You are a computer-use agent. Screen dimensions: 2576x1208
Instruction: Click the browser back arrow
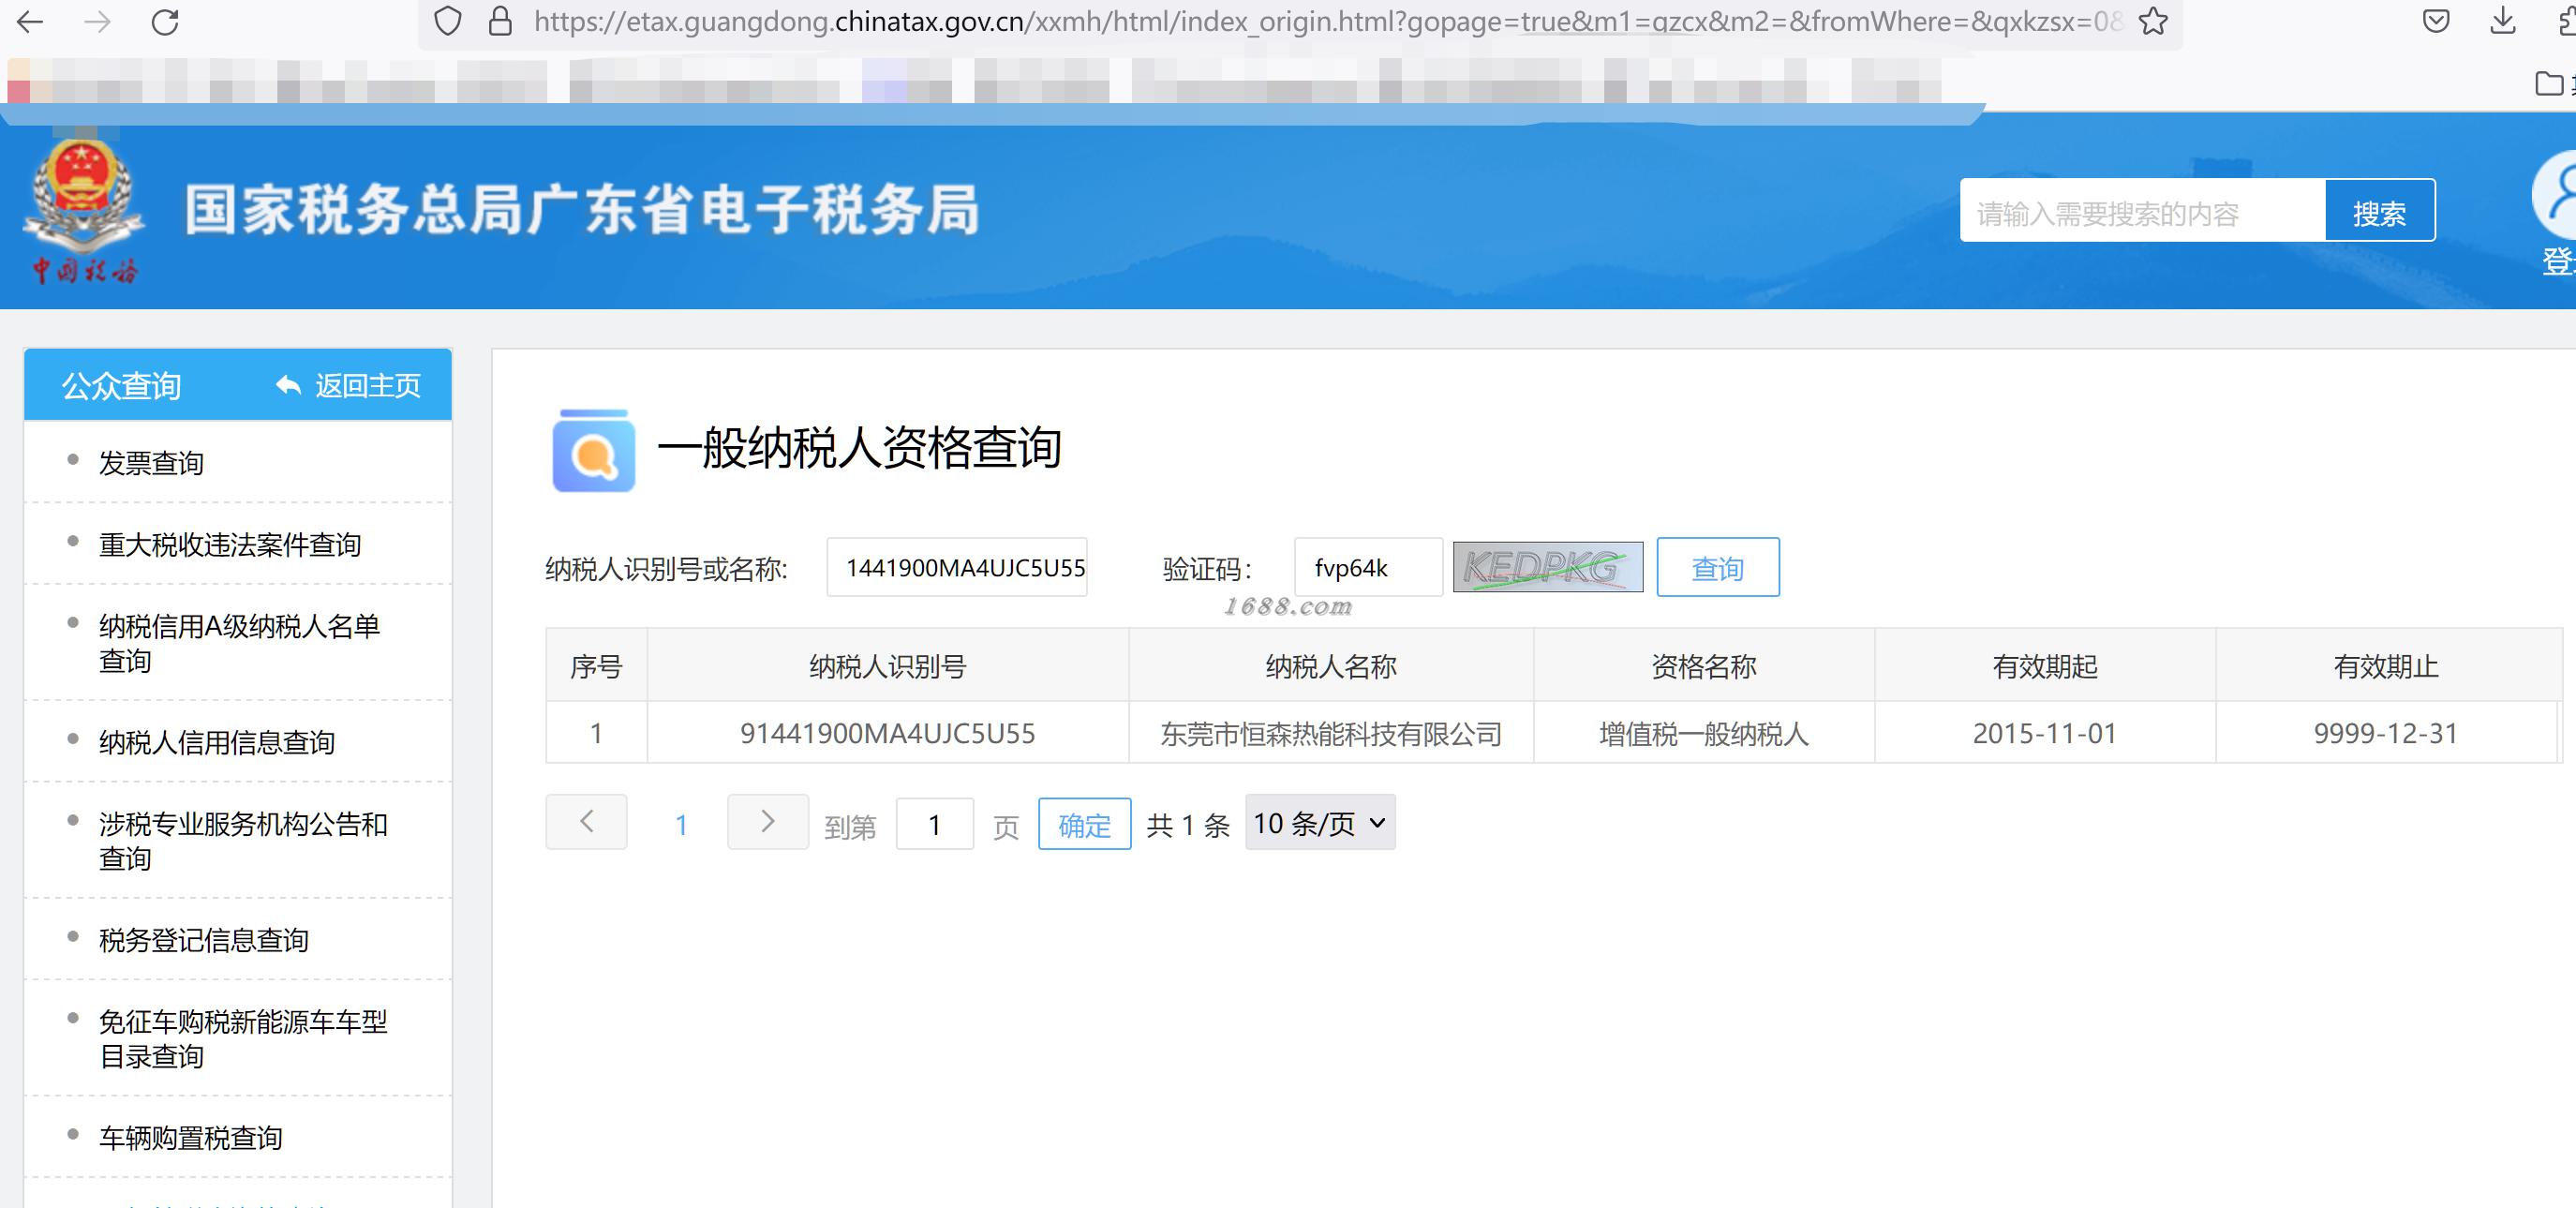[30, 22]
